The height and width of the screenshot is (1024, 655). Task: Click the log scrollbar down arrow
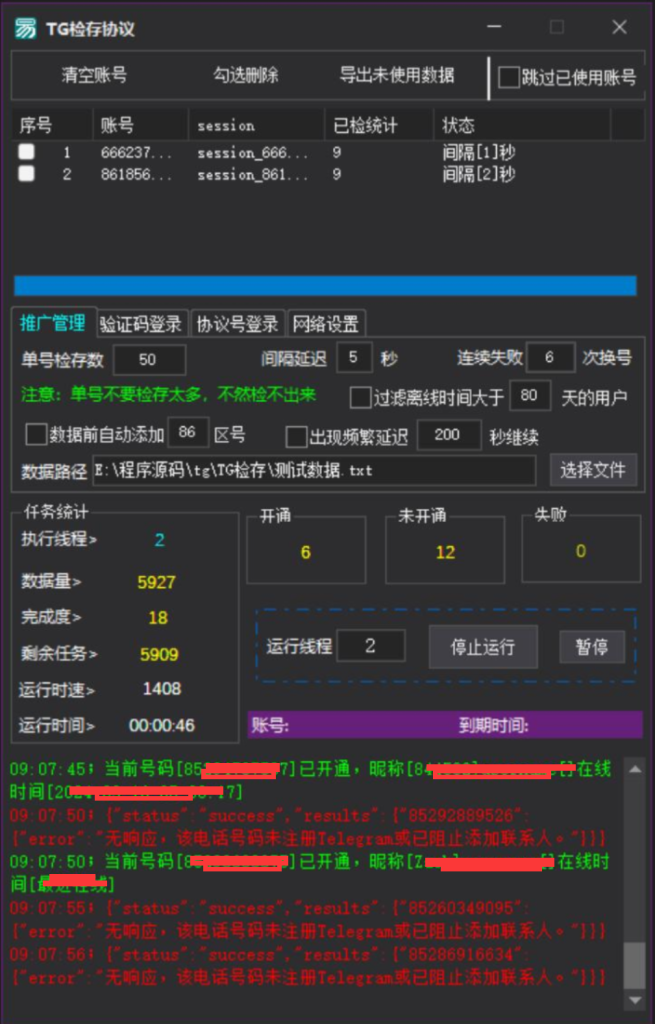tap(634, 1000)
